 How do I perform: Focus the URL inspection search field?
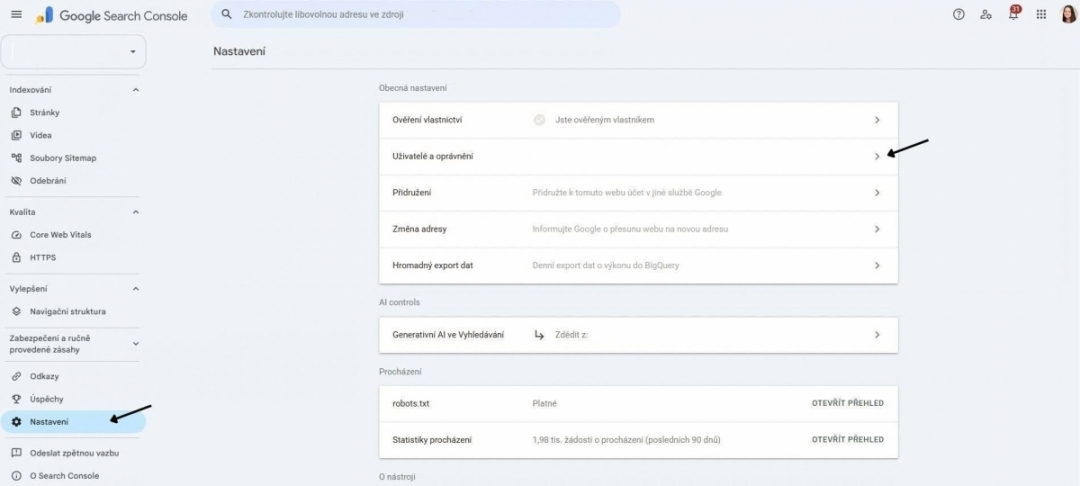(x=416, y=14)
